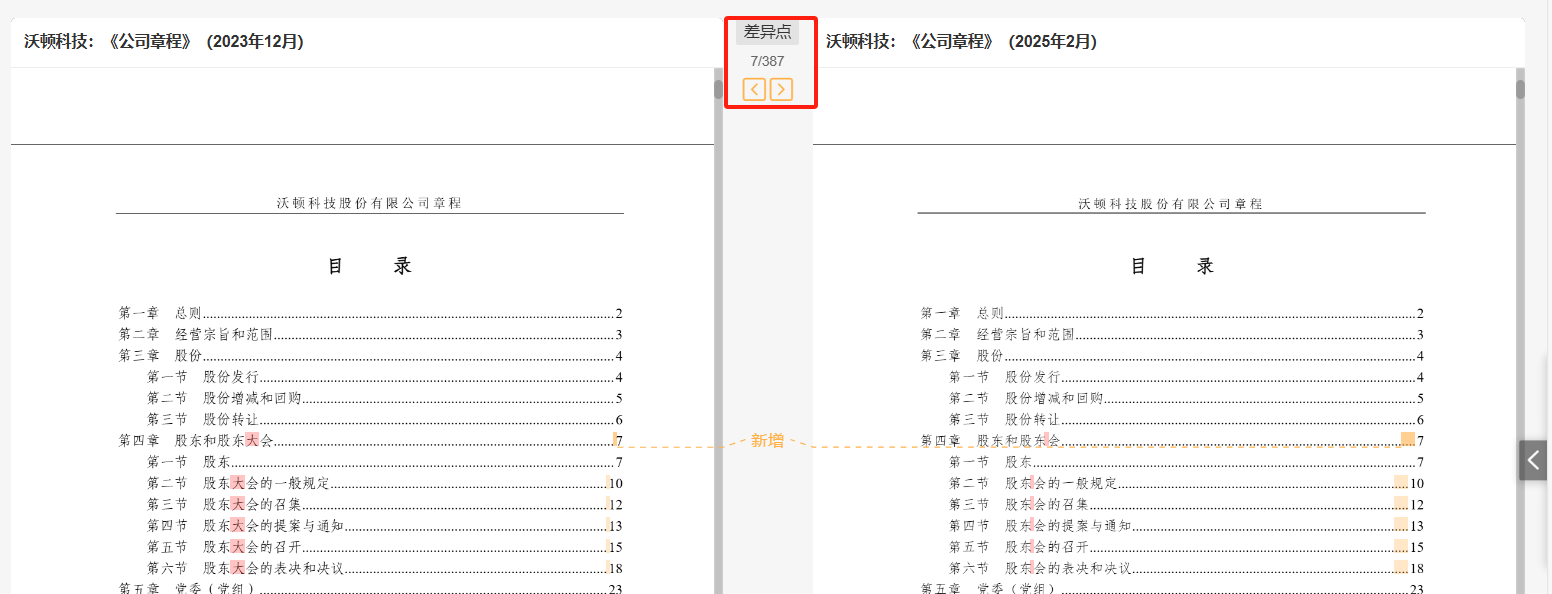Click 第六节 股东会的表决和决议 entry
Screen dimensions: 1552x594
[x=1187, y=568]
